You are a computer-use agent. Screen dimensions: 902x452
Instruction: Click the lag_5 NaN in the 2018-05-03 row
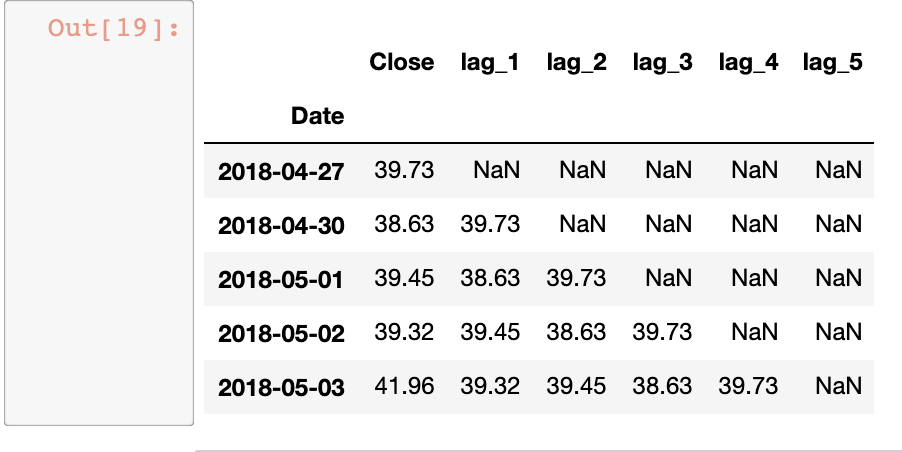[x=838, y=386]
